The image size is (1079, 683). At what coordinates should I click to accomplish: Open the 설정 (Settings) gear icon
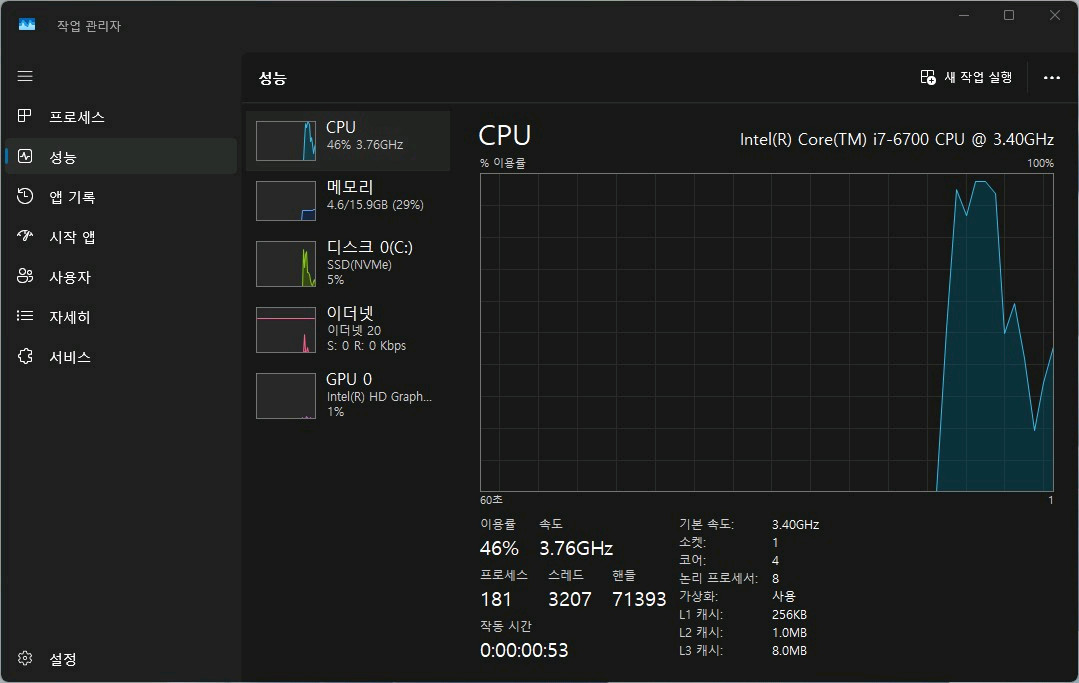coord(26,659)
